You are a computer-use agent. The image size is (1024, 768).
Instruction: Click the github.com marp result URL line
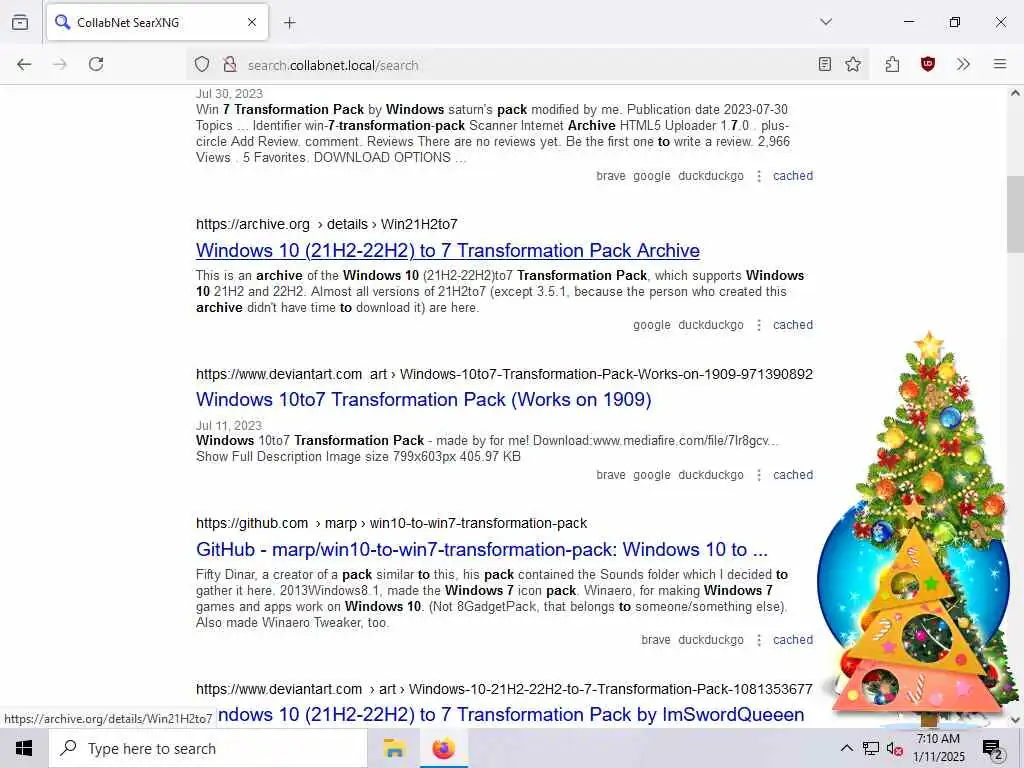[x=391, y=523]
